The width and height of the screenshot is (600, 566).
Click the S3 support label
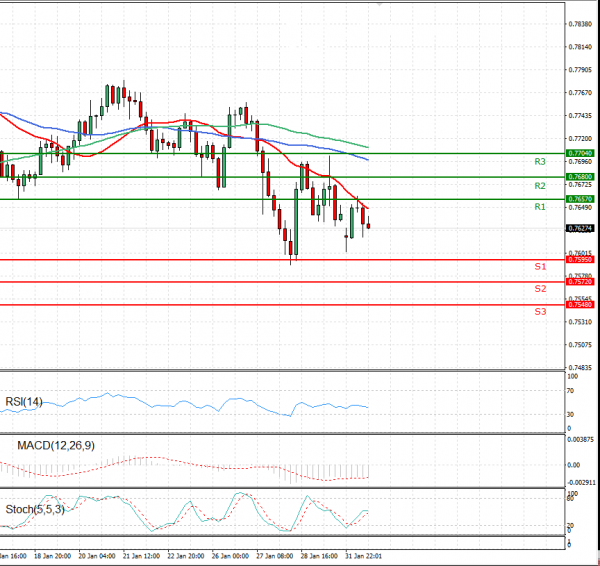(540, 312)
